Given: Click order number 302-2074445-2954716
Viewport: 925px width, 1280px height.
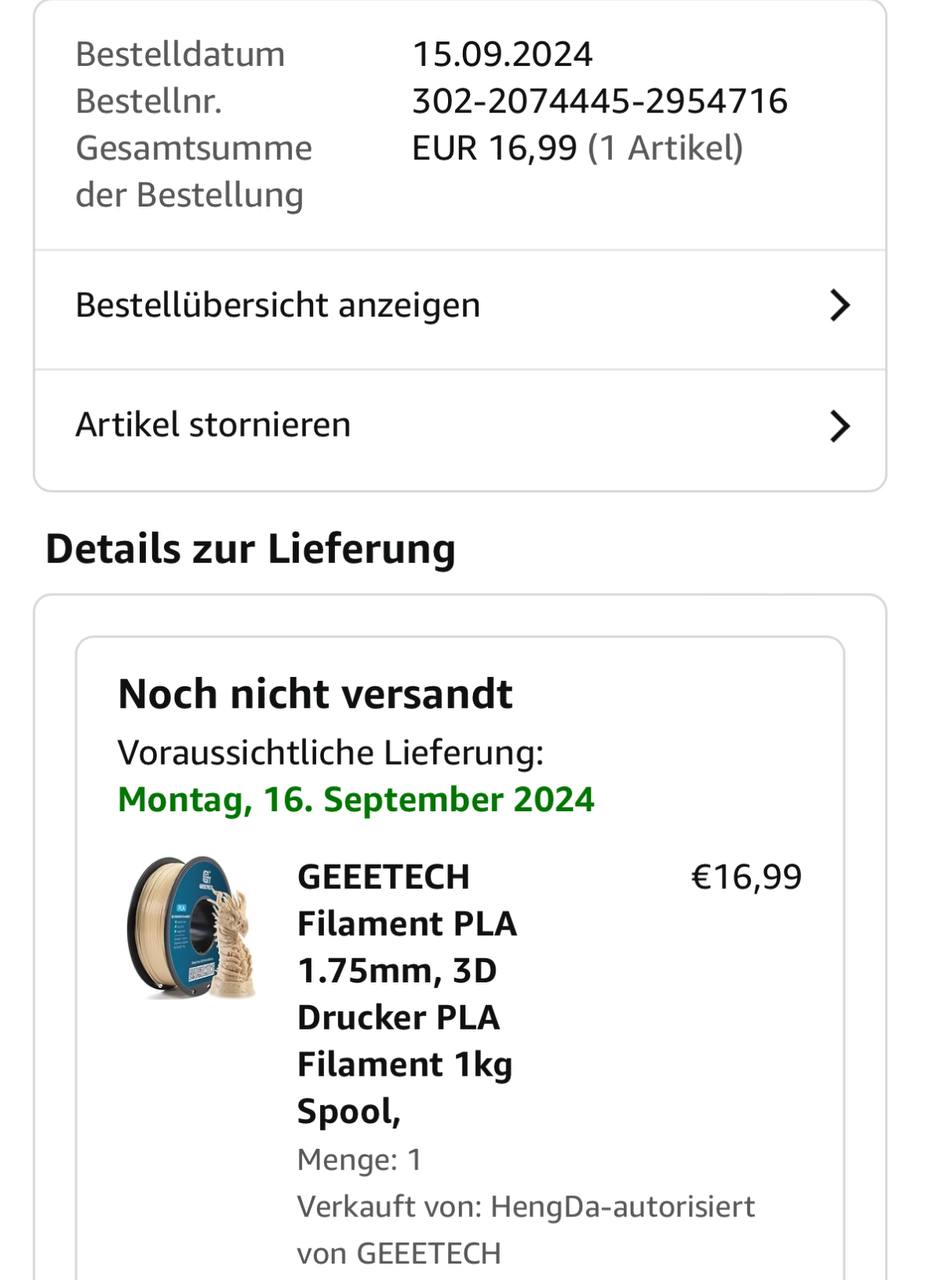Looking at the screenshot, I should coord(600,101).
